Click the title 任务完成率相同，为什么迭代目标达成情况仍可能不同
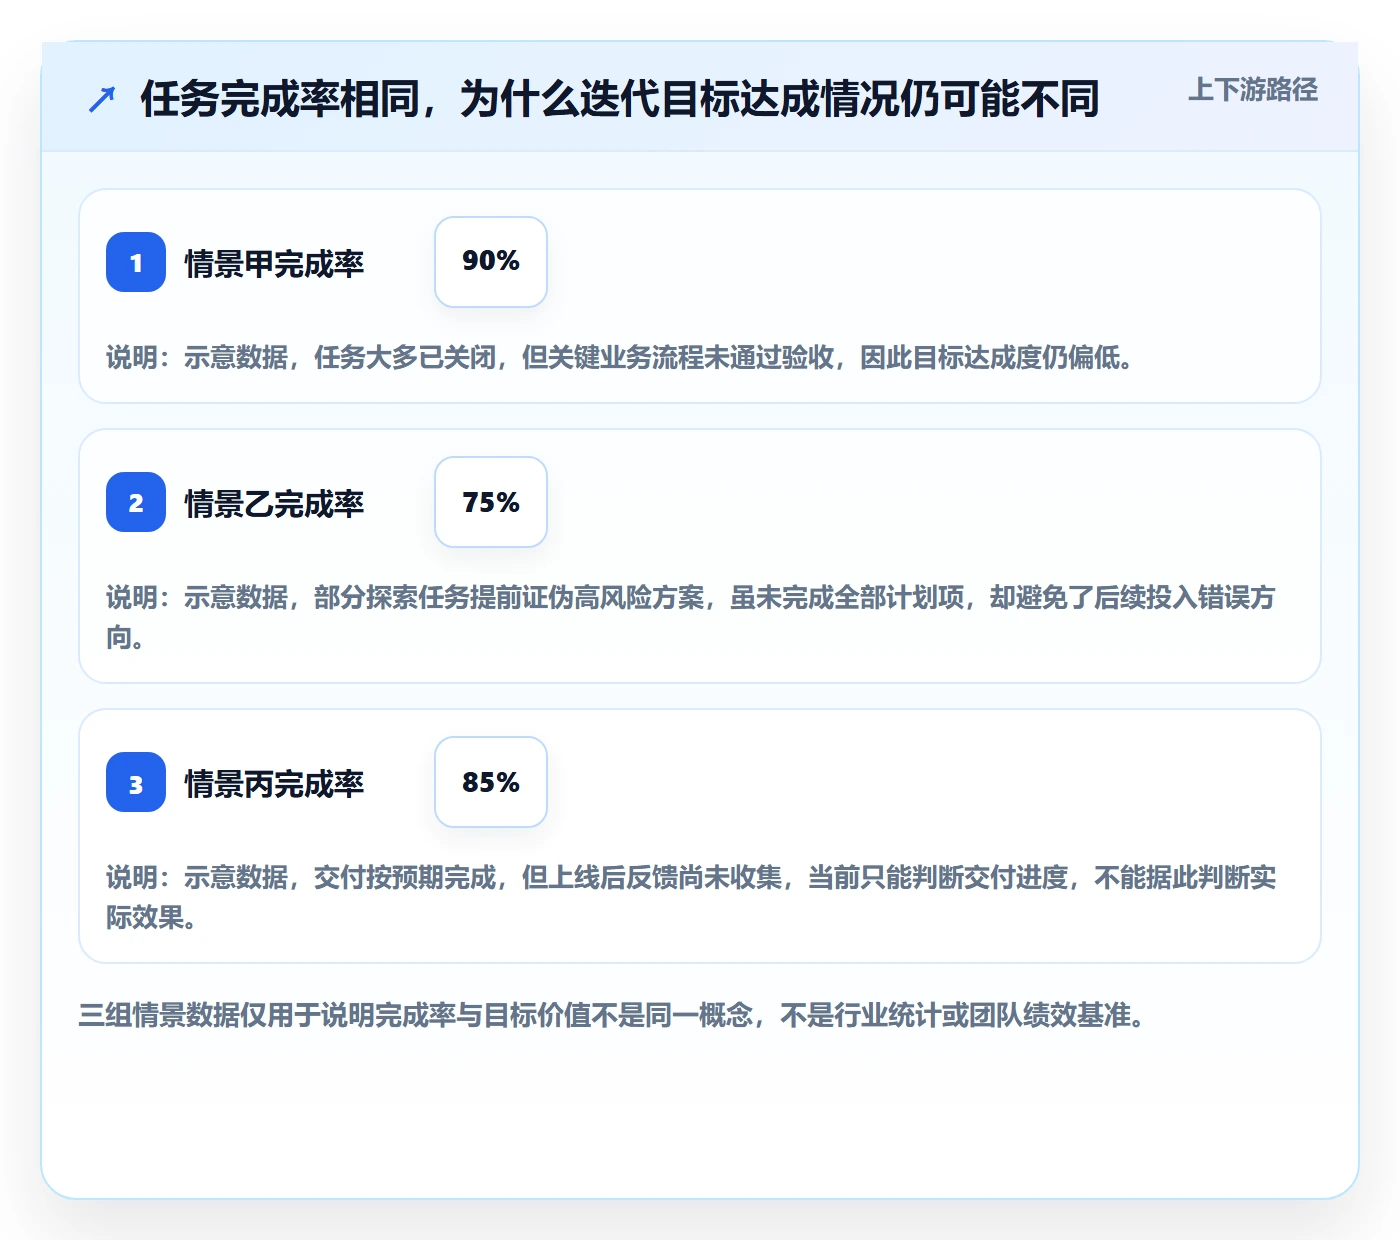Image resolution: width=1400 pixels, height=1240 pixels. point(620,99)
